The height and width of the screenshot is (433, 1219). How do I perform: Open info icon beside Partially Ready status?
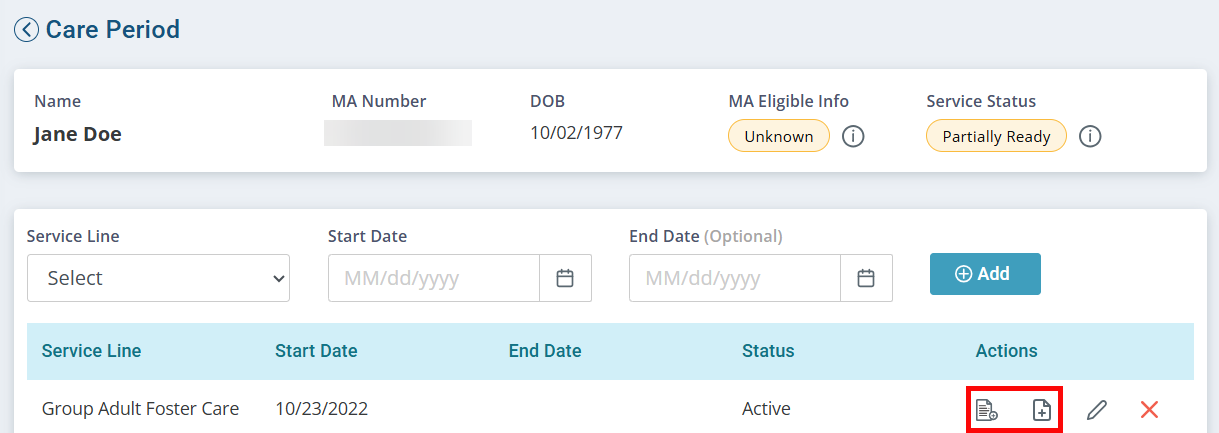pos(1090,136)
